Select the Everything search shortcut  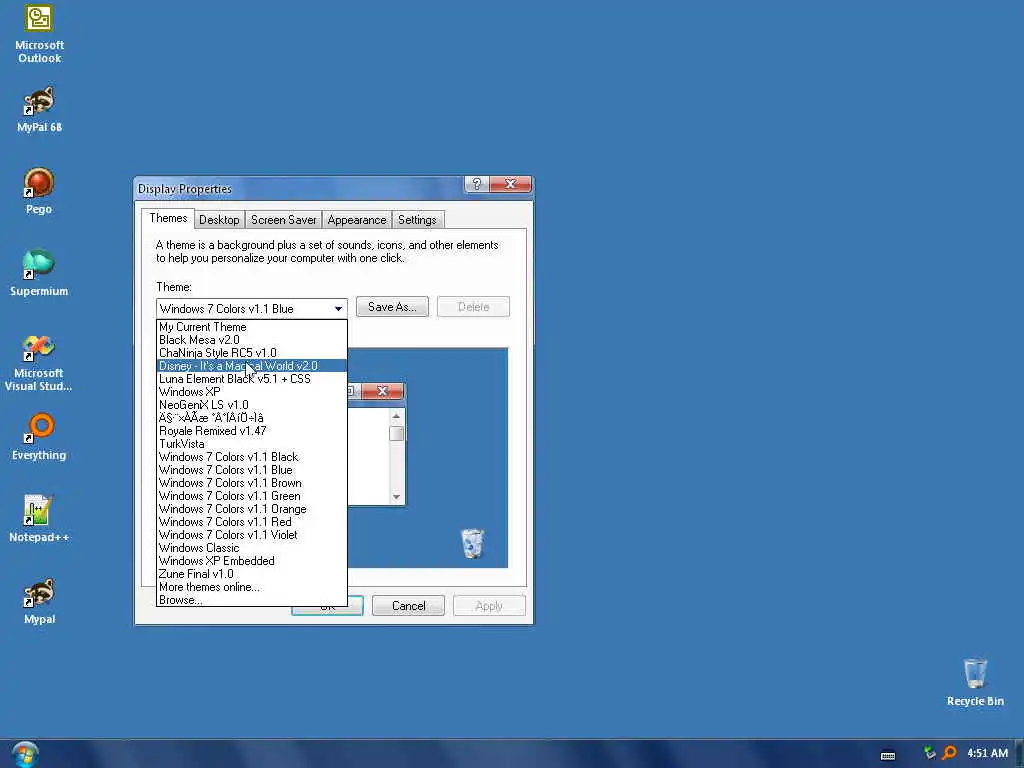39,436
